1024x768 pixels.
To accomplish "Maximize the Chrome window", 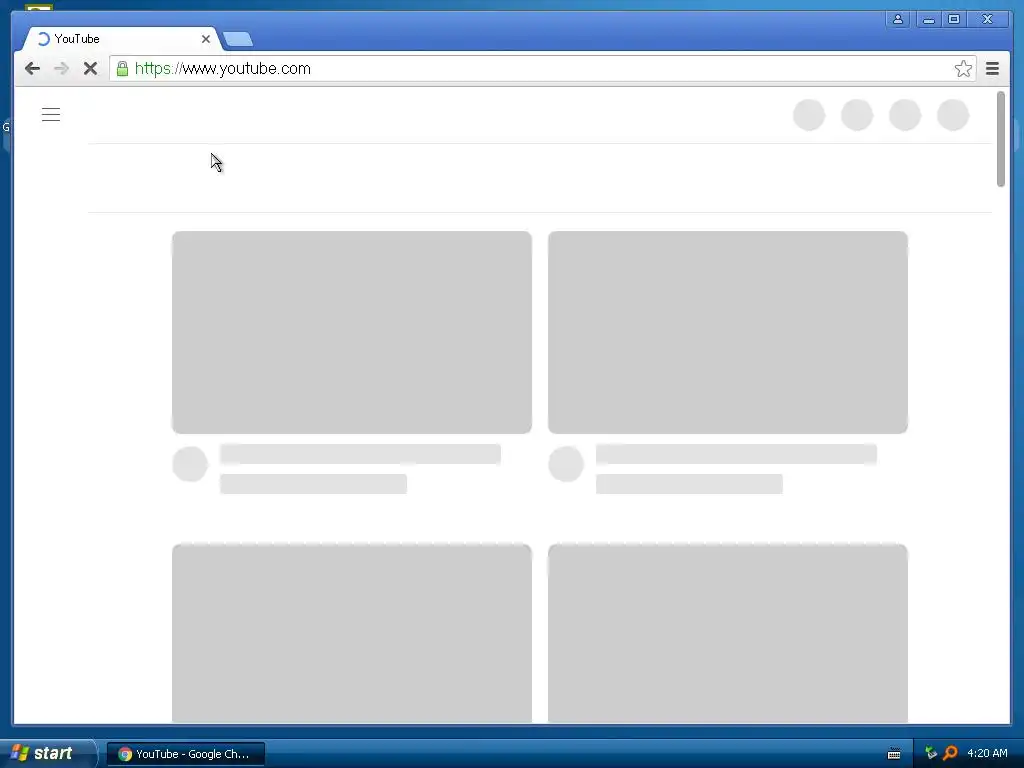I will click(x=953, y=19).
